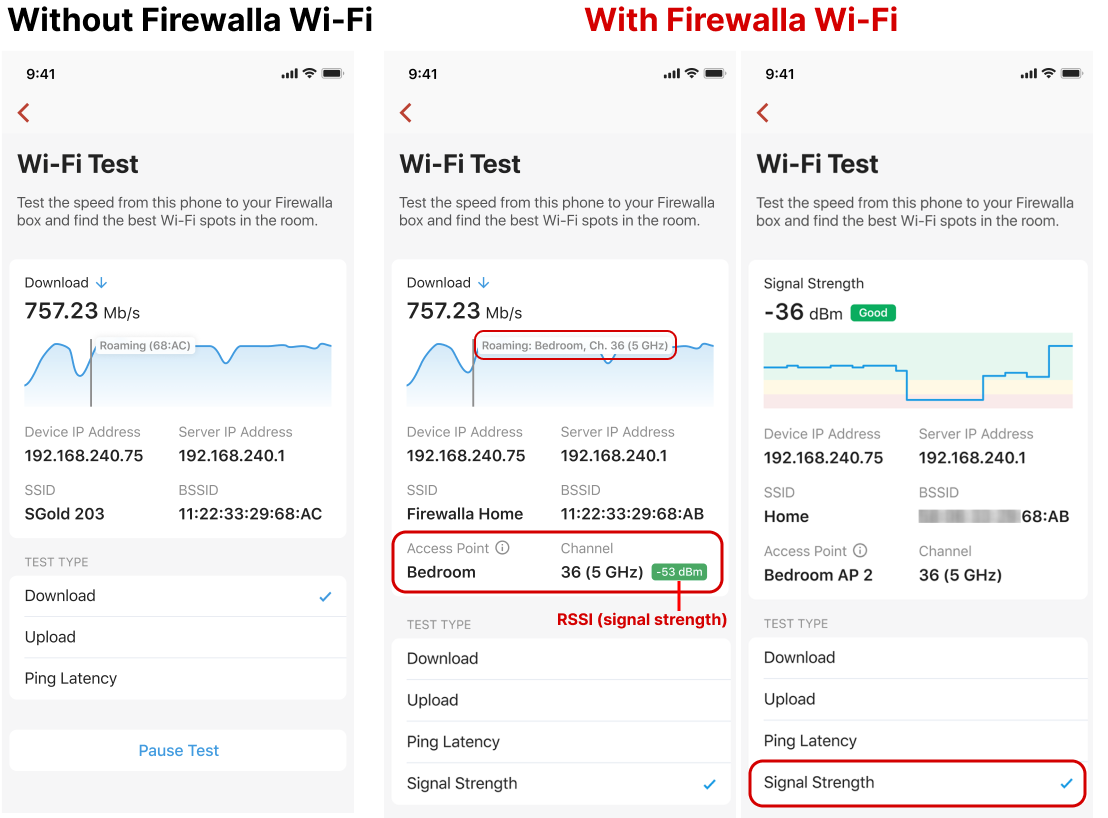Viewport: 1108px width, 818px height.
Task: Tap Access Point info icon in middle screen
Action: [x=503, y=548]
